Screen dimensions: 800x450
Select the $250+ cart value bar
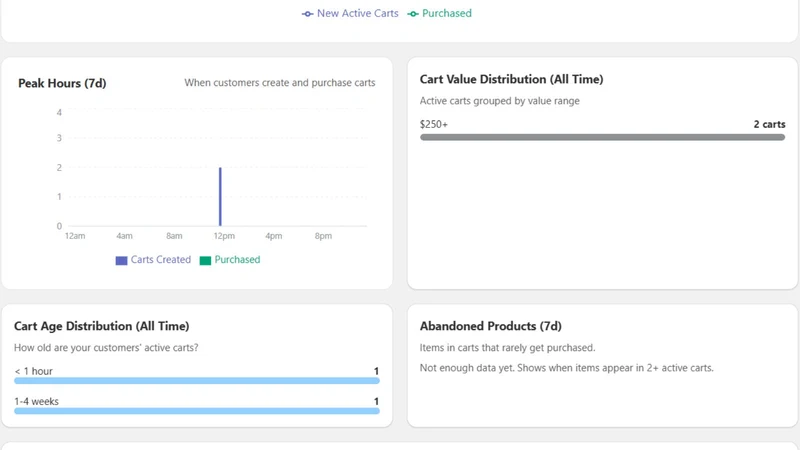(x=602, y=137)
